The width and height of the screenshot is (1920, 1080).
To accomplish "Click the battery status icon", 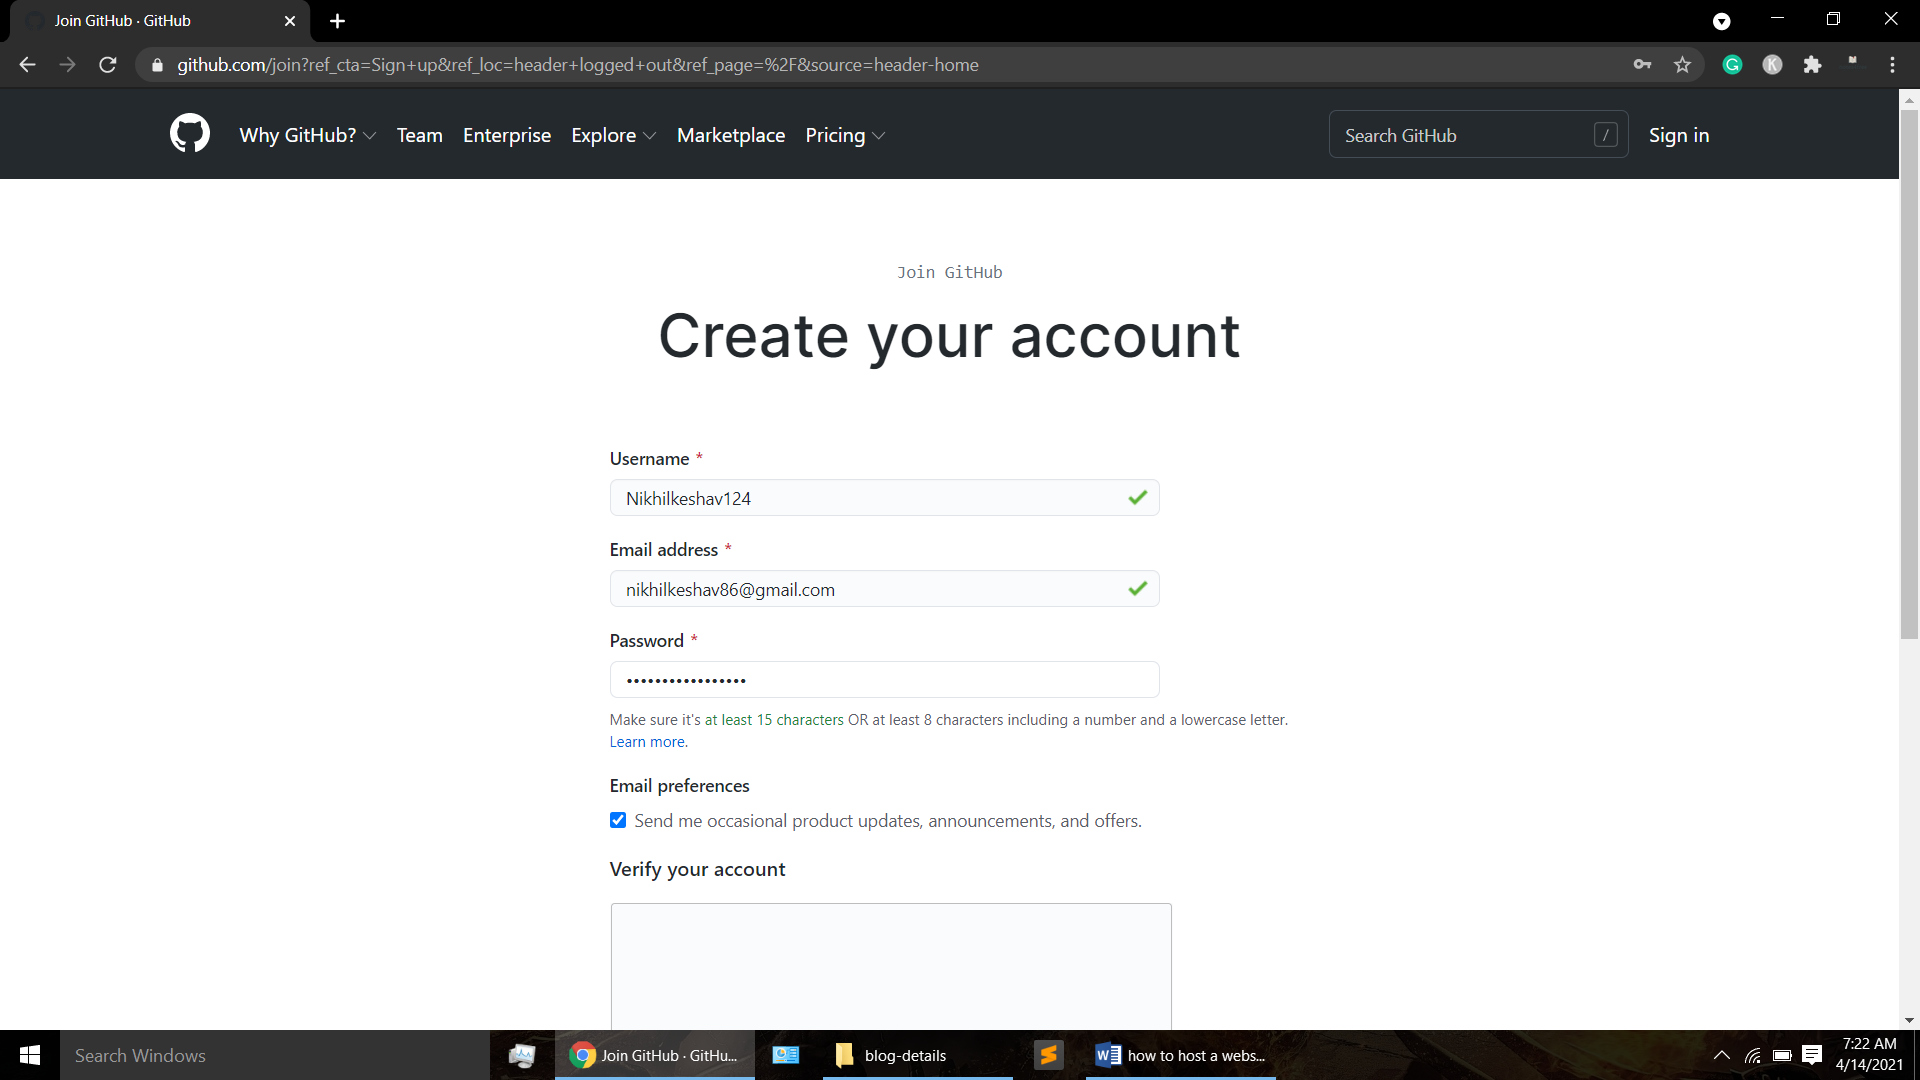I will (x=1782, y=1055).
